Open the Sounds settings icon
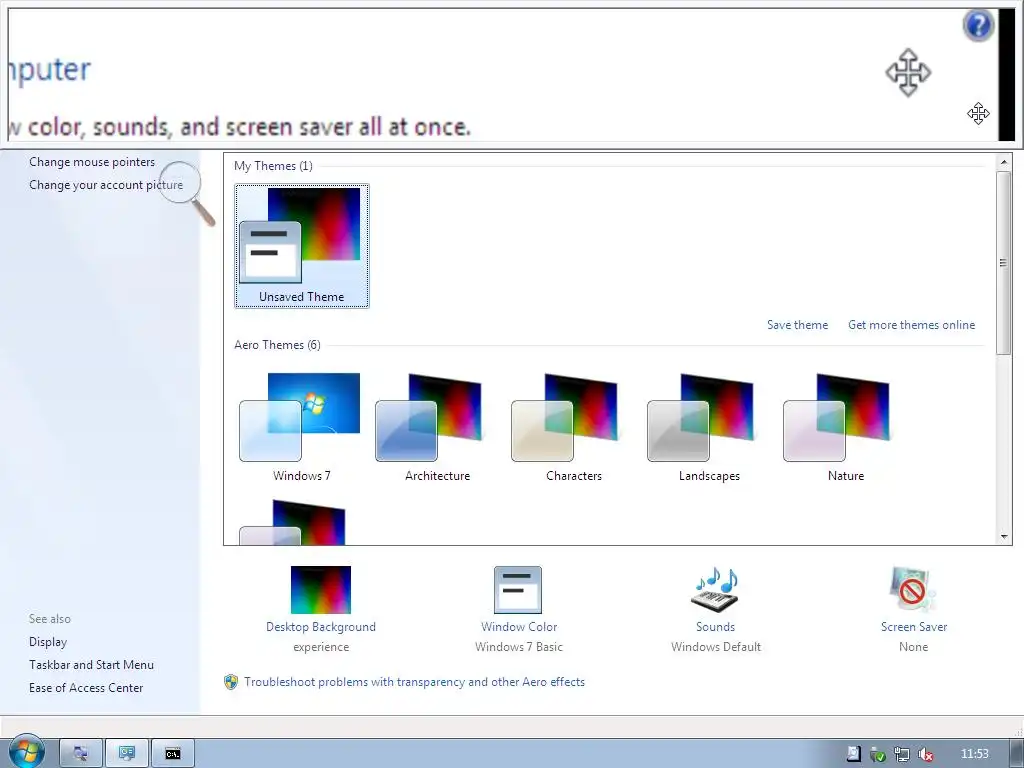 point(715,590)
